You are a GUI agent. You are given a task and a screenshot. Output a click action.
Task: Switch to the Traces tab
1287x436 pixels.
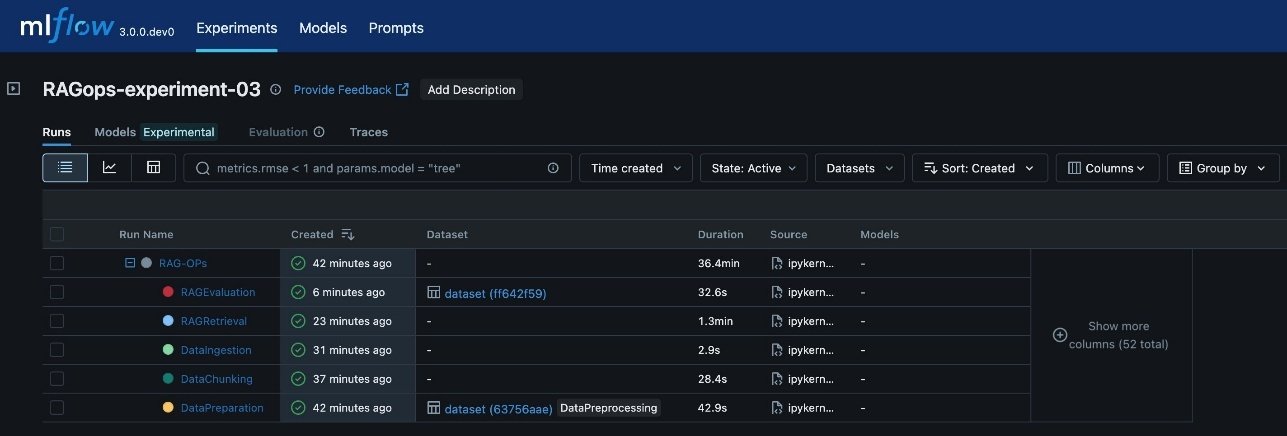coord(368,132)
